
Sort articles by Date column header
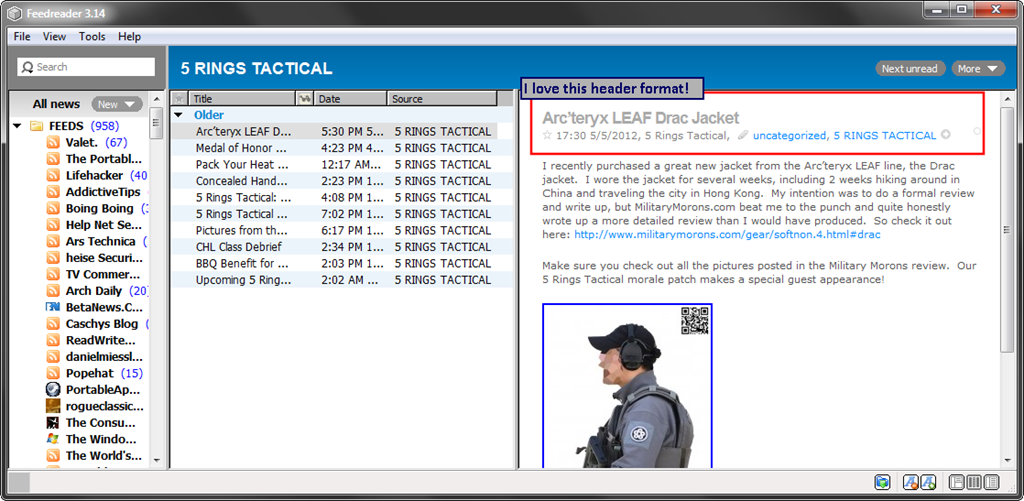[x=351, y=99]
